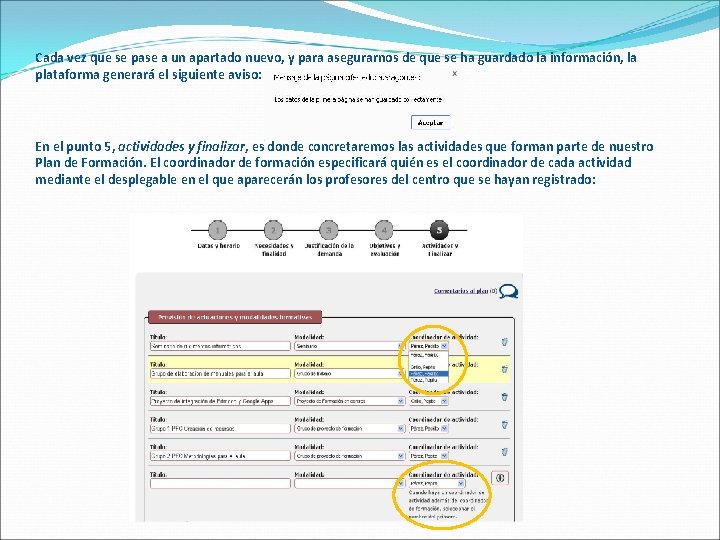Click the empty Título field in last row
The width and height of the screenshot is (720, 540).
tap(220, 484)
